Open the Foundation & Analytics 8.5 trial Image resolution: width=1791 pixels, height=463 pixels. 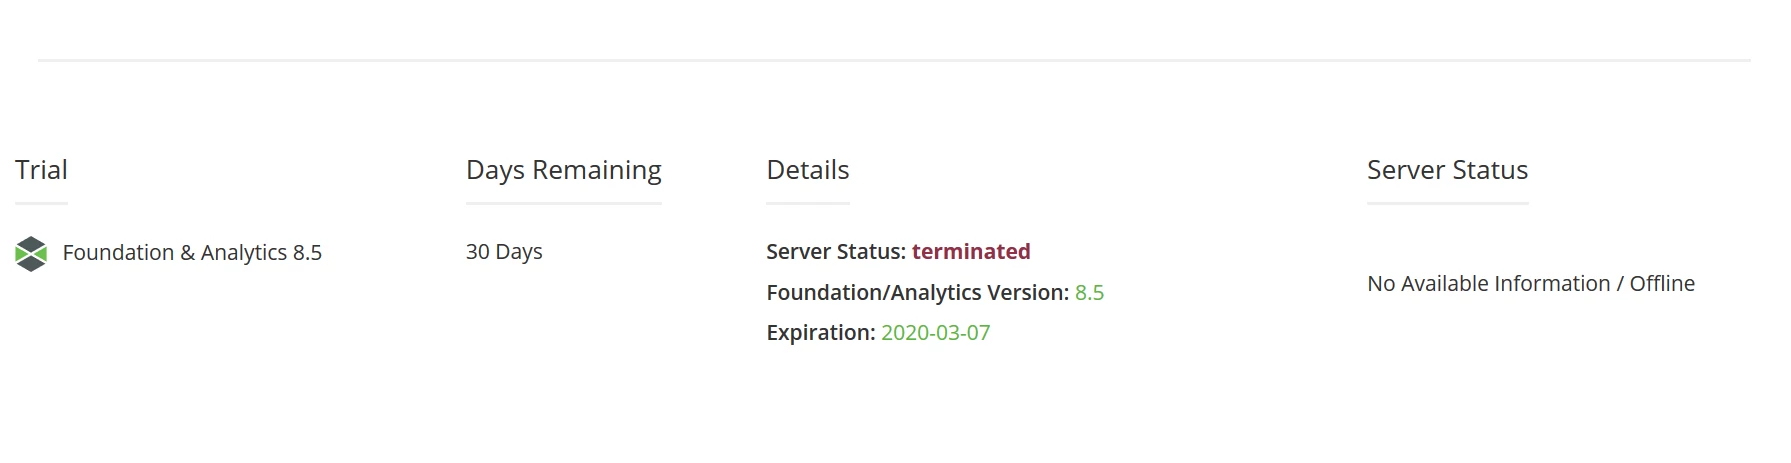click(x=192, y=253)
